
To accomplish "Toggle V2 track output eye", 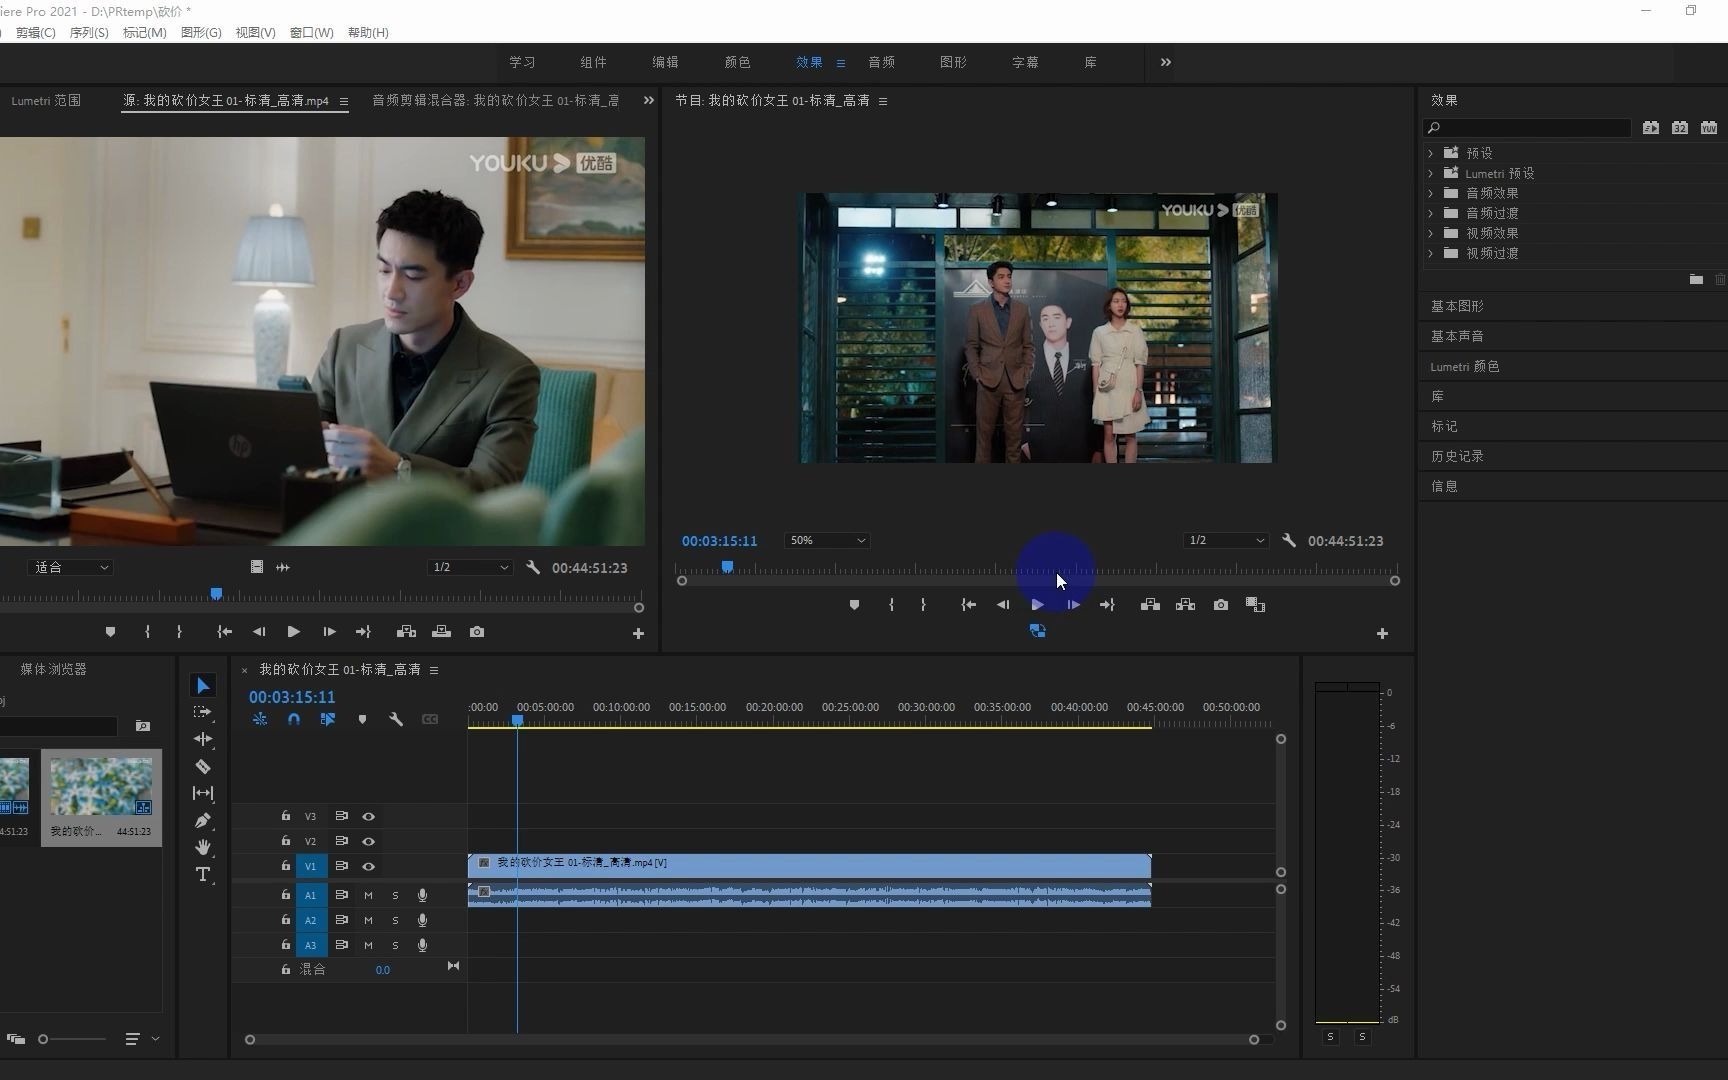I will [368, 841].
